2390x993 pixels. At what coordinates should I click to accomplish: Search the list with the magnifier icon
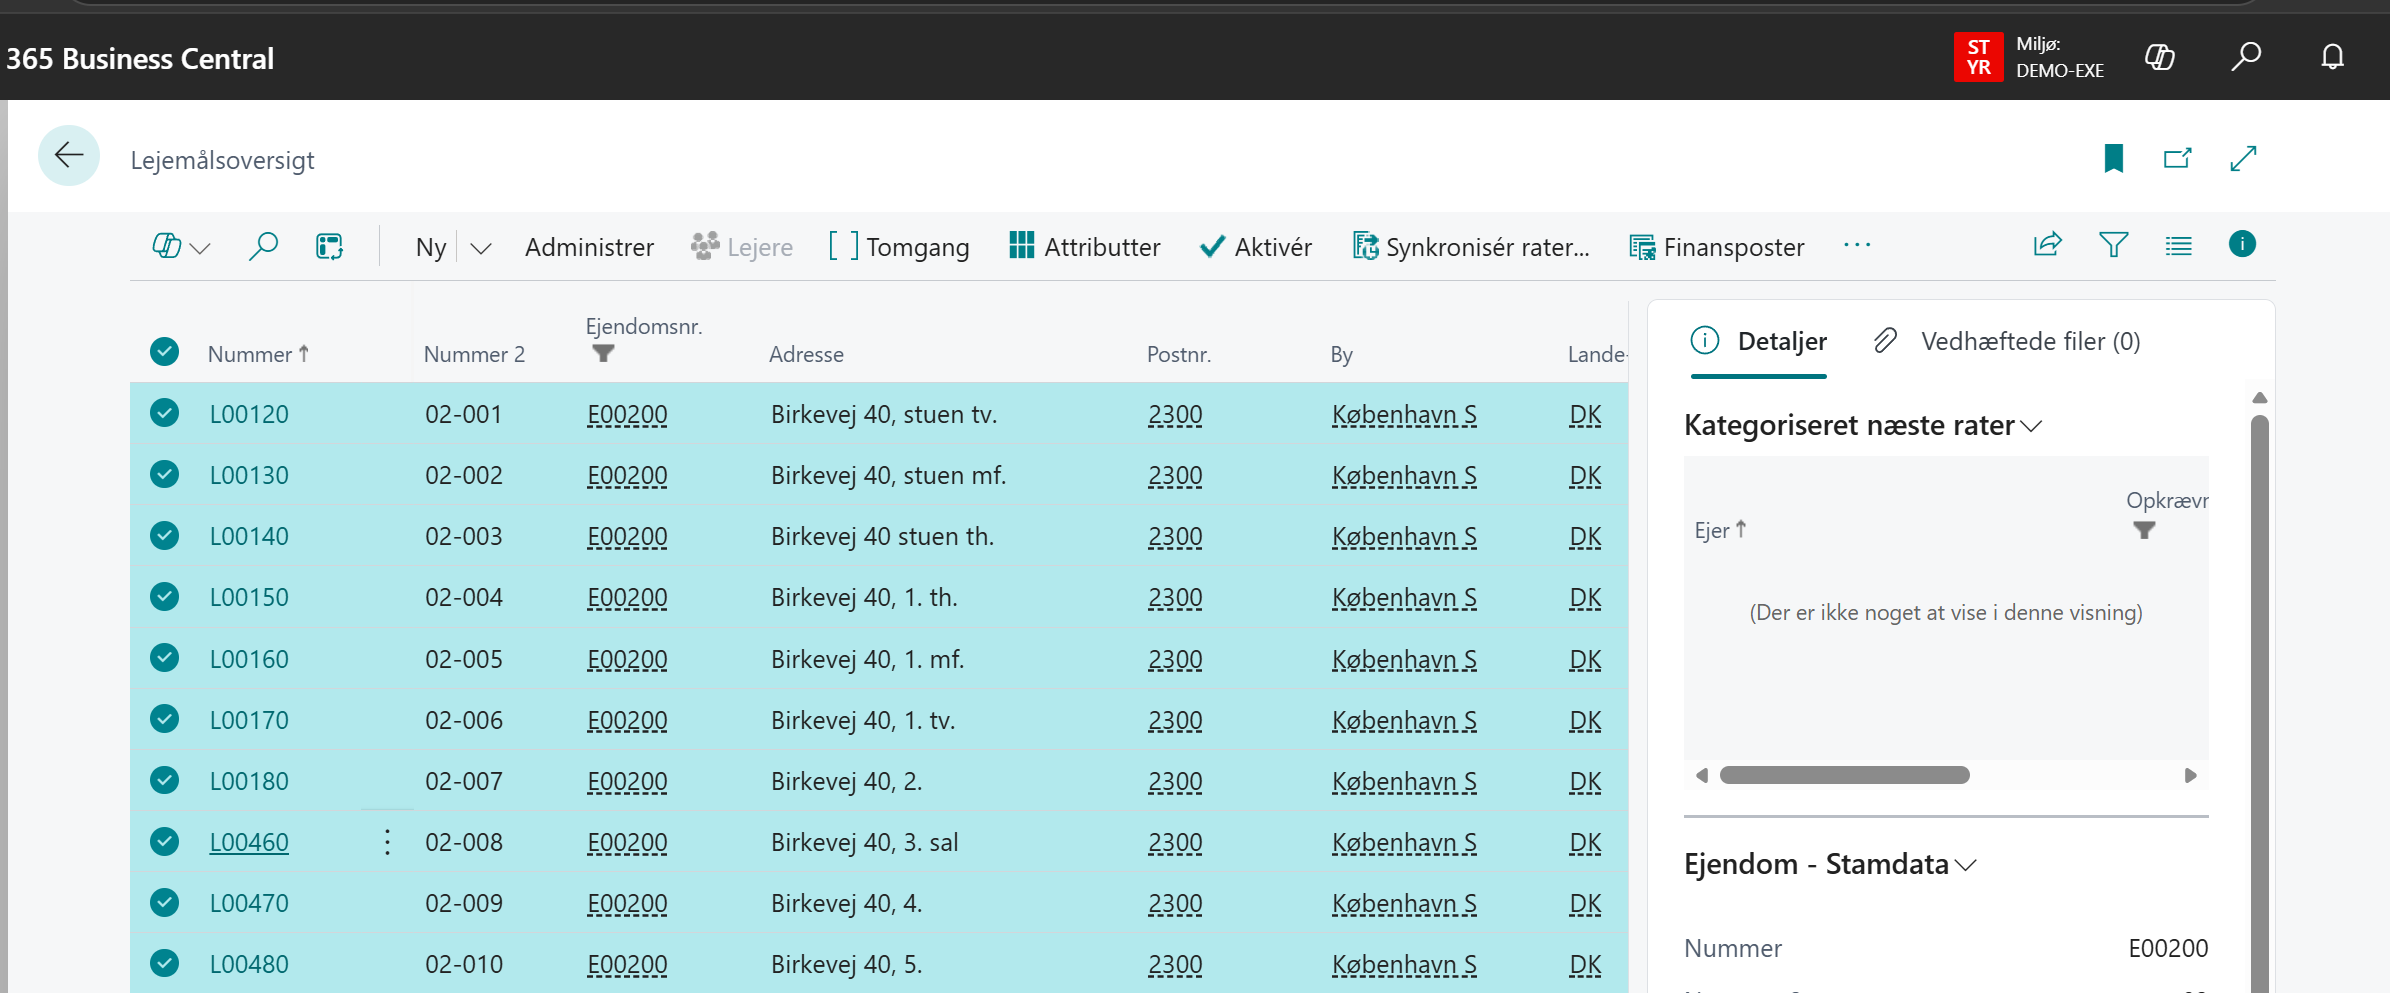[263, 246]
